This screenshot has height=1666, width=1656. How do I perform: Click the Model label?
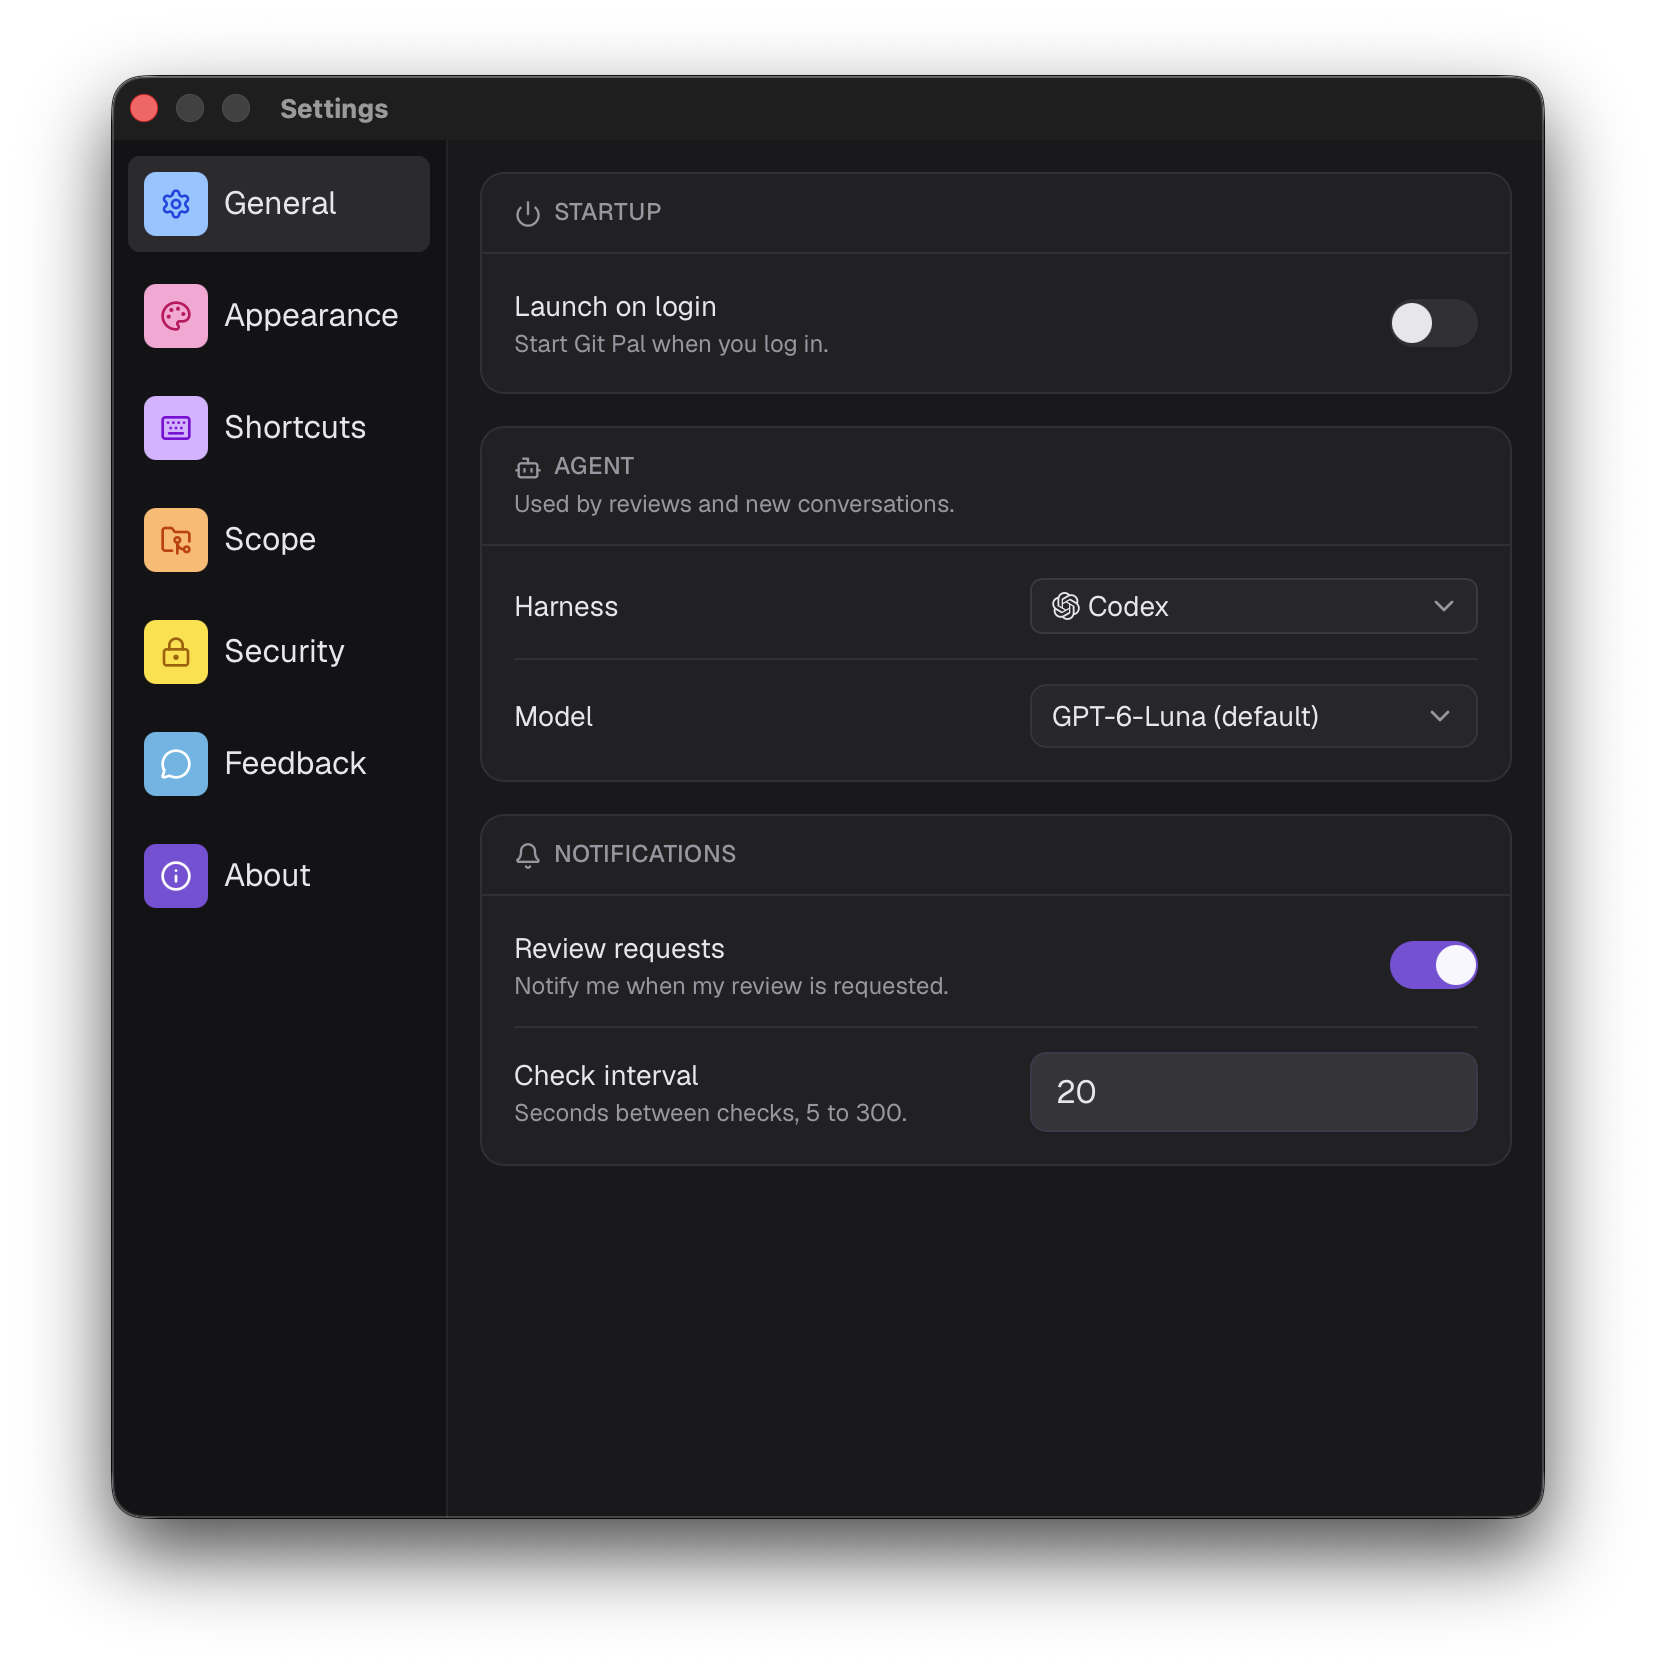(553, 716)
